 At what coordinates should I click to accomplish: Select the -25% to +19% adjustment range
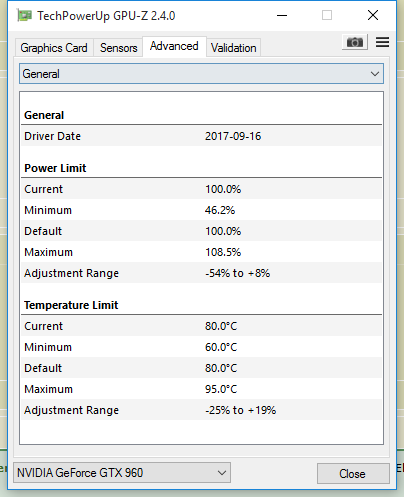coord(241,410)
